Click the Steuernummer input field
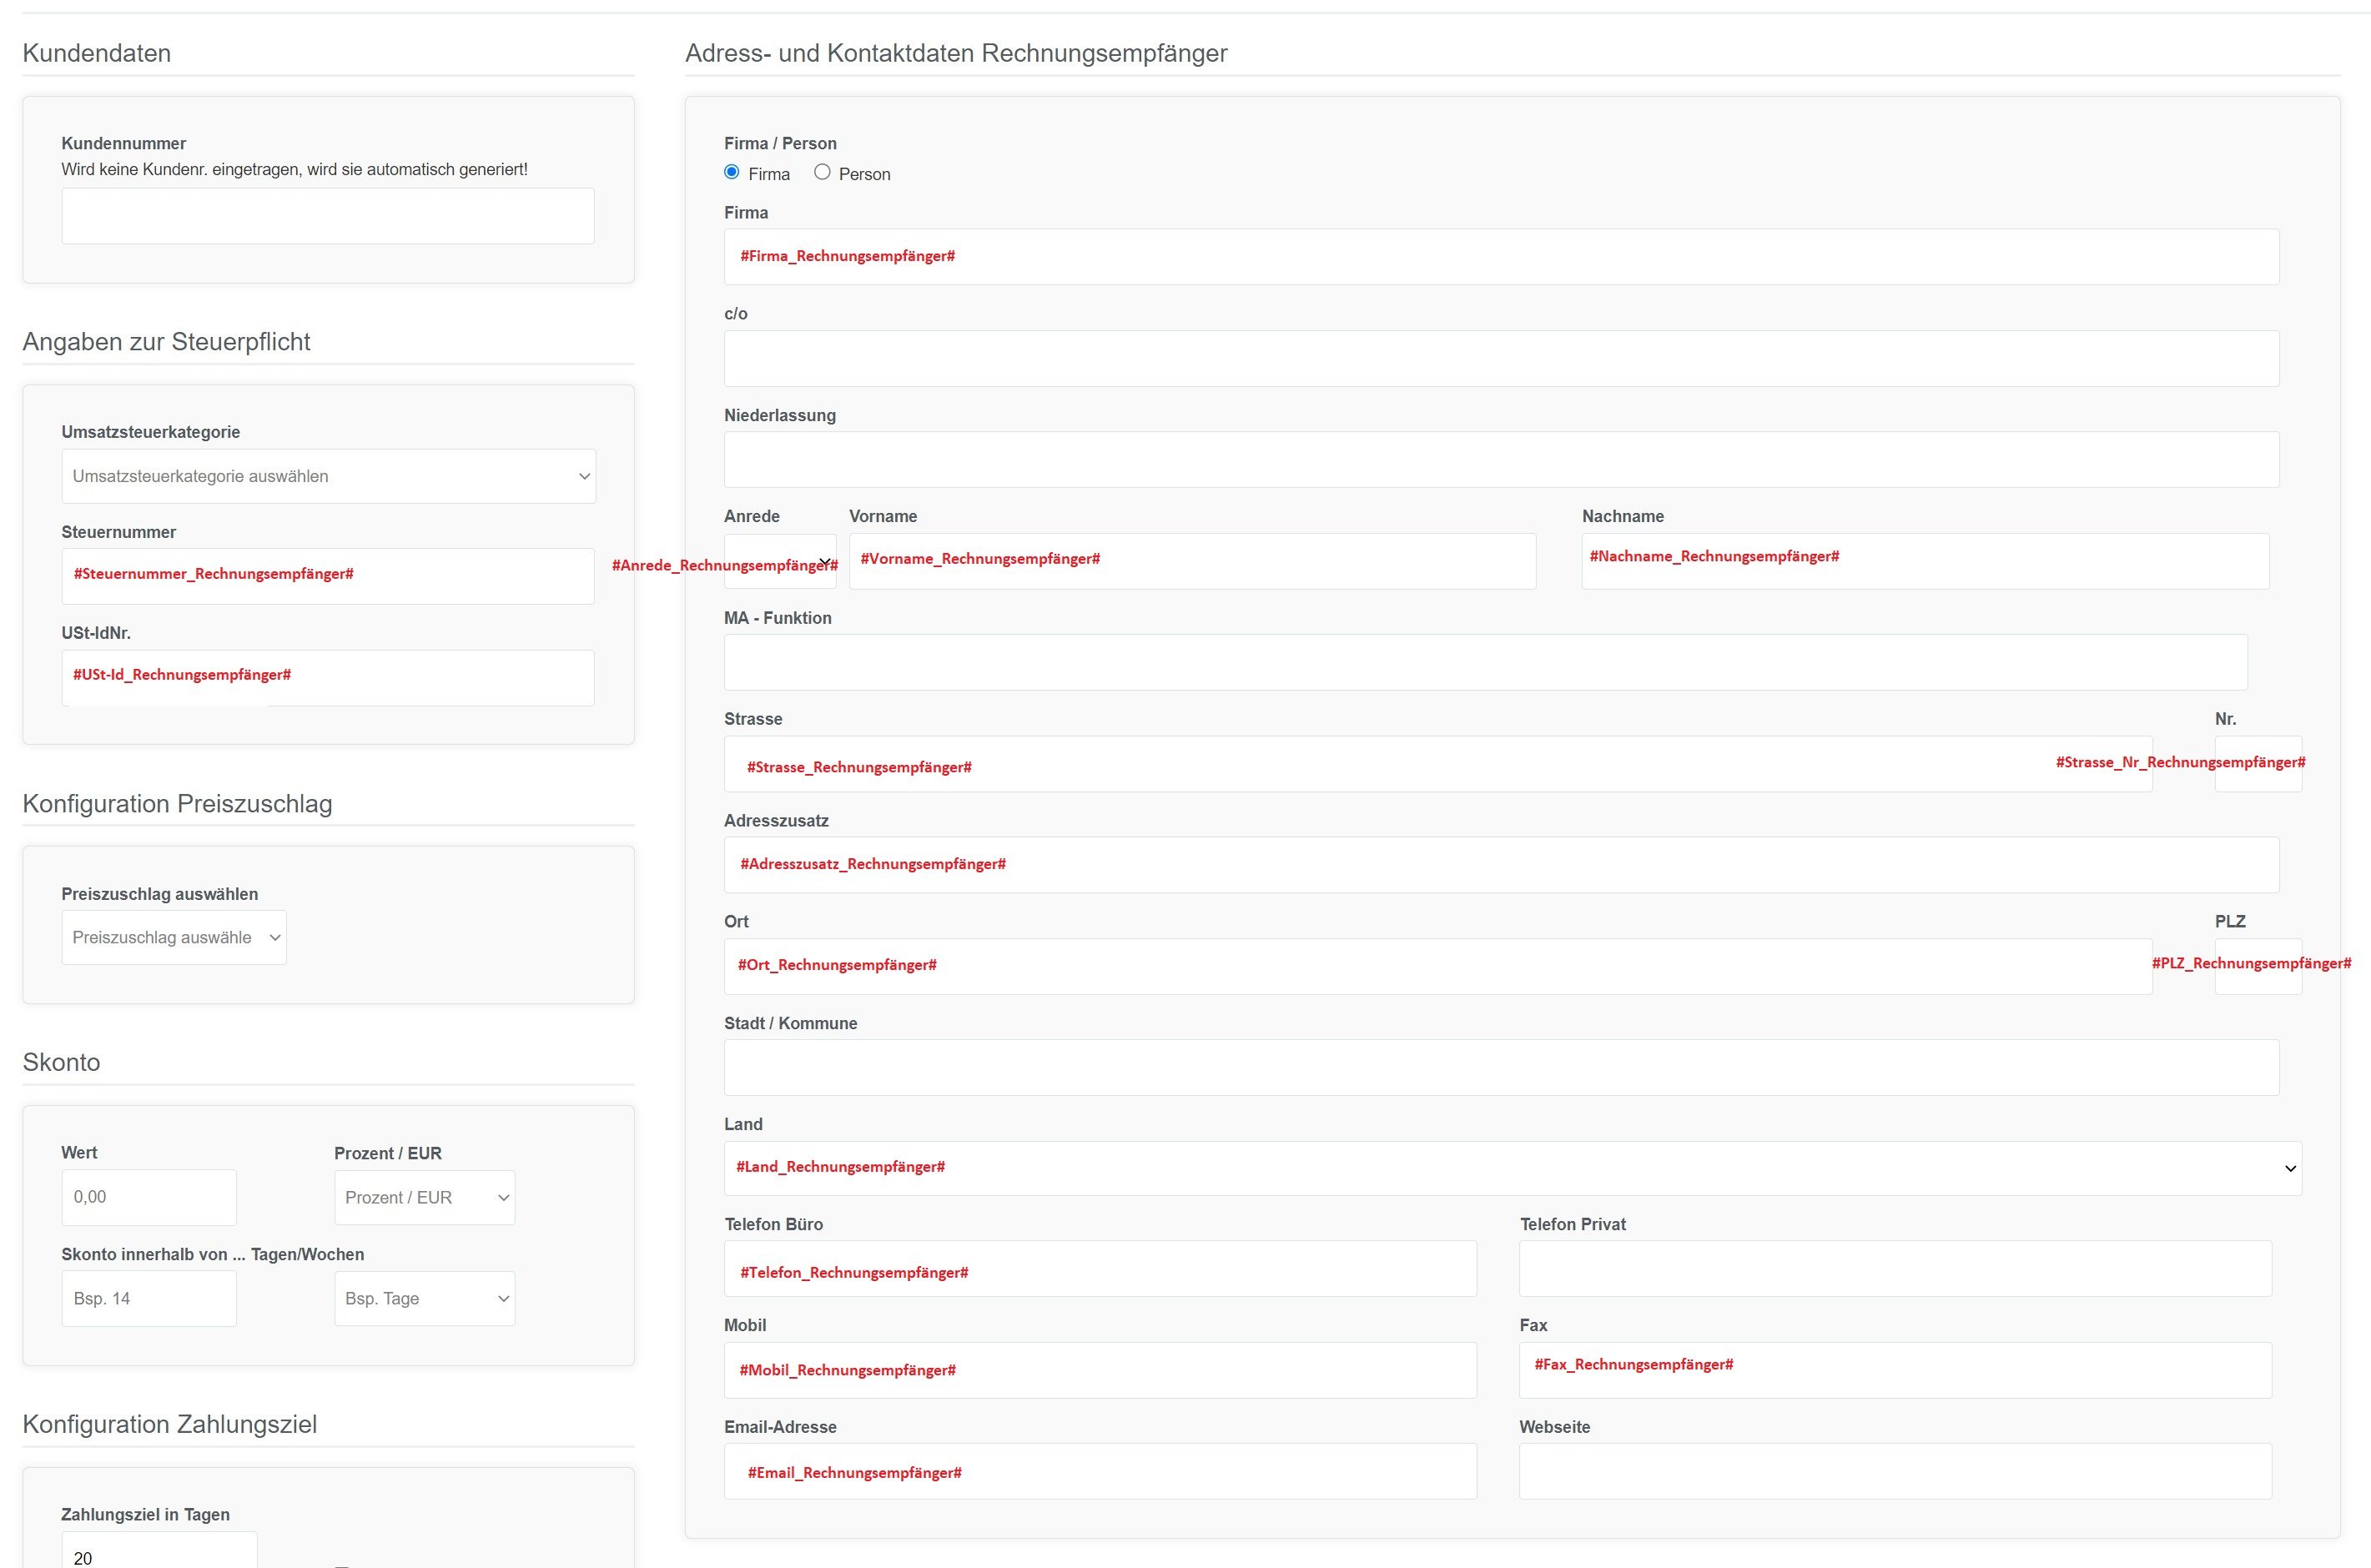Screen dimensions: 2371x1568 328,576
